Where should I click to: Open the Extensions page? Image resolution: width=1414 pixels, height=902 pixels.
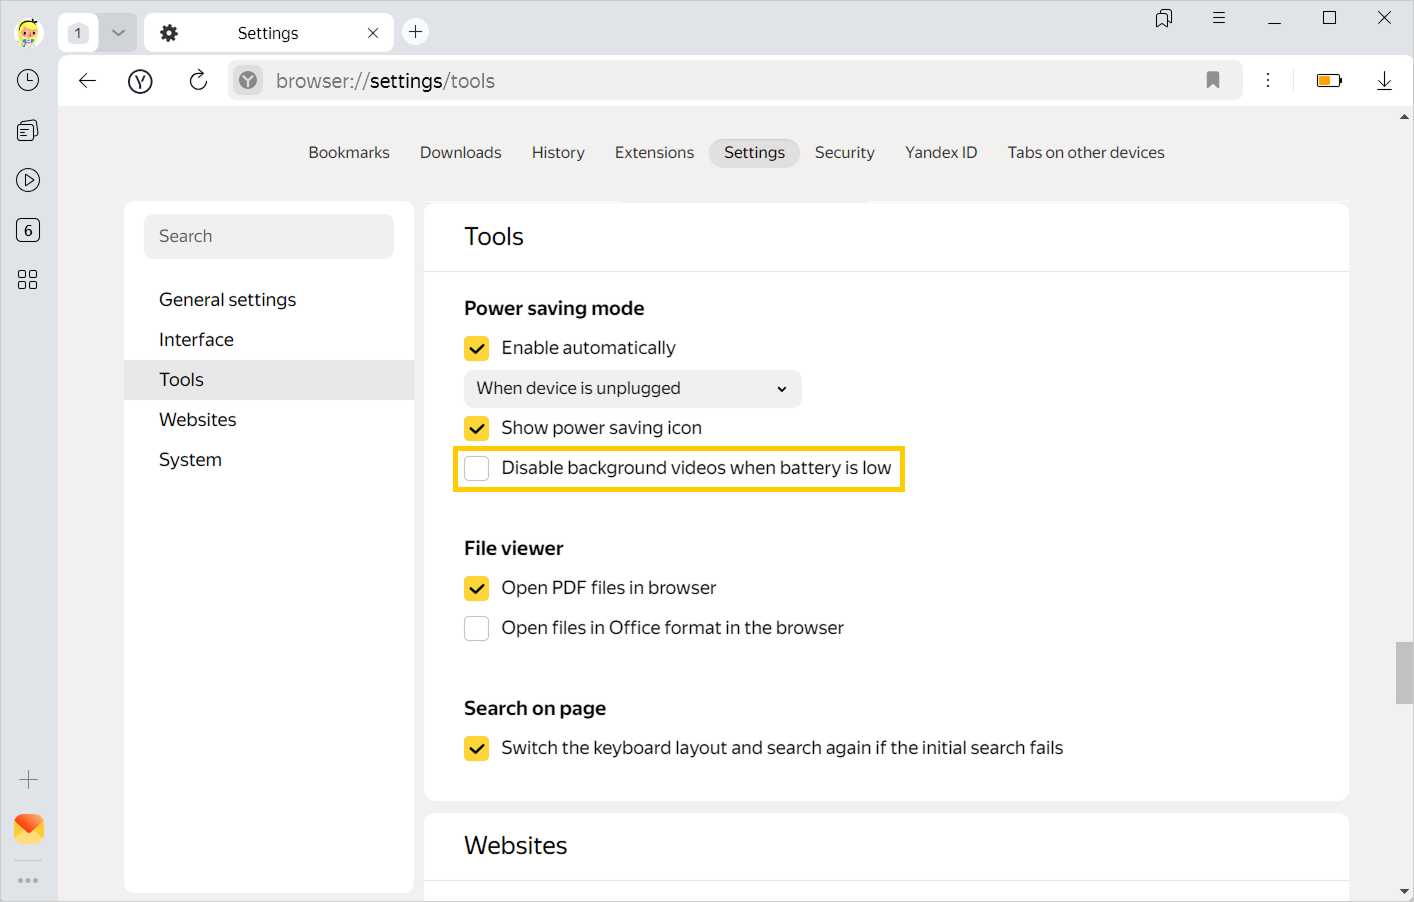click(654, 152)
